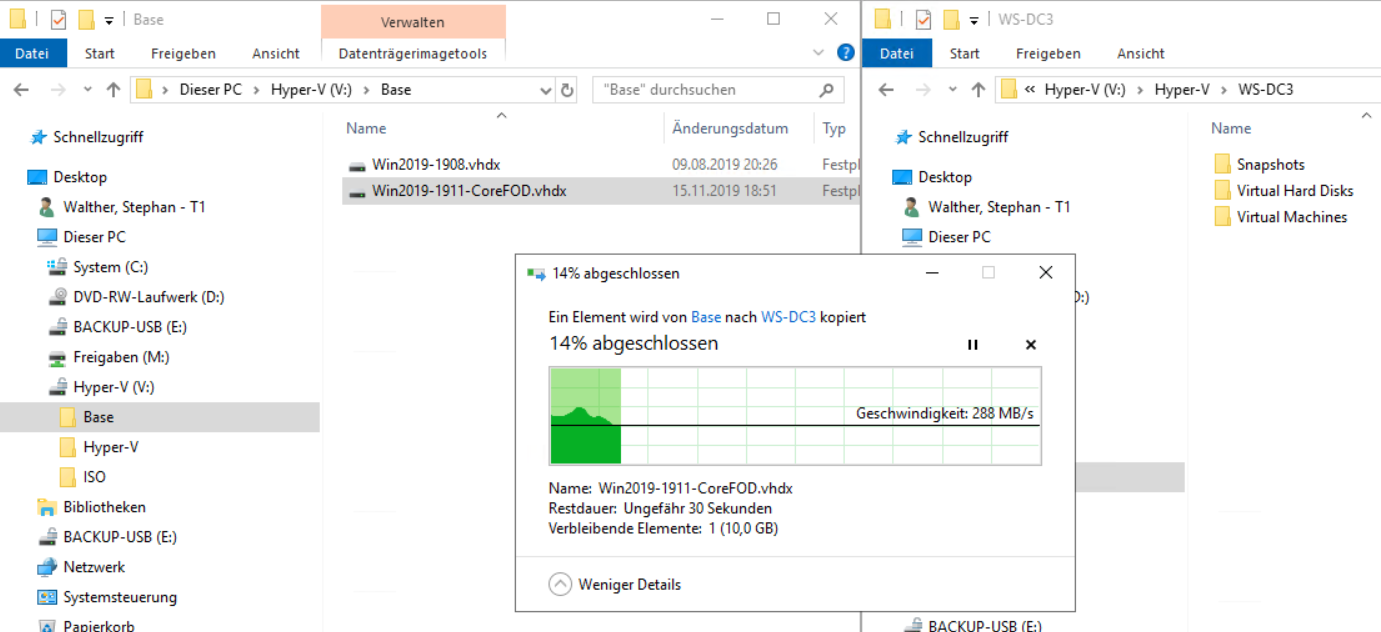Image resolution: width=1381 pixels, height=632 pixels.
Task: Cancel the copy with the X button
Action: click(1031, 345)
